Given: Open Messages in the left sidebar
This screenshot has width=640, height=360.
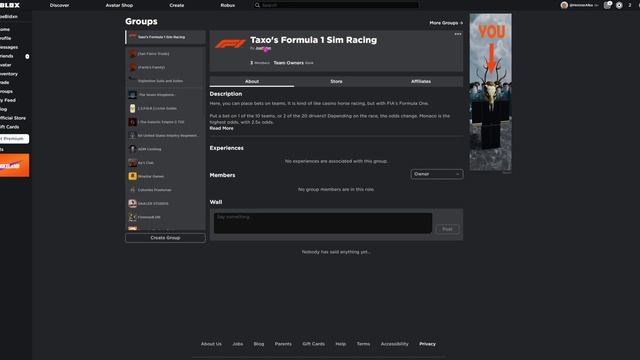Looking at the screenshot, I should (9, 47).
